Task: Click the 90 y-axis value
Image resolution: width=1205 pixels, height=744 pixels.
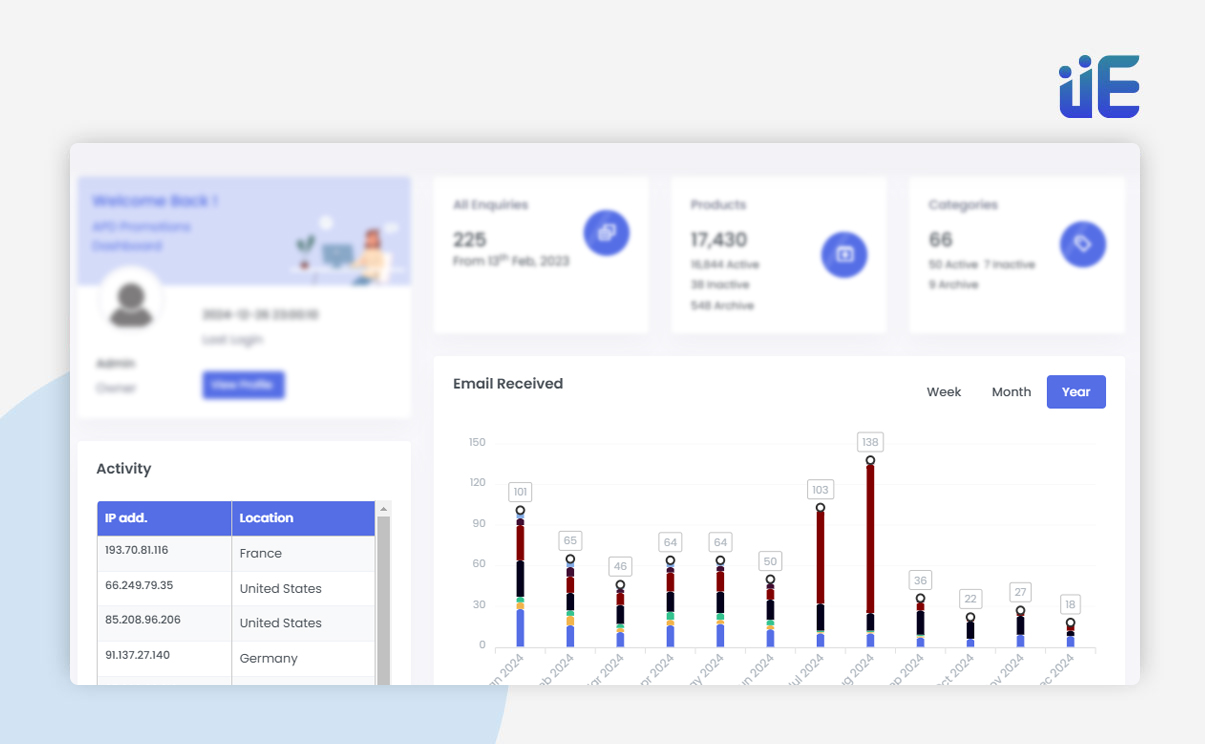Action: (477, 524)
